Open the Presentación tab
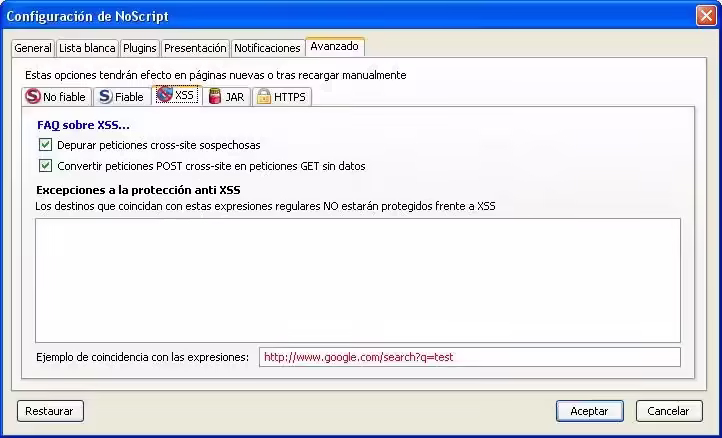722x438 pixels. pyautogui.click(x=195, y=48)
